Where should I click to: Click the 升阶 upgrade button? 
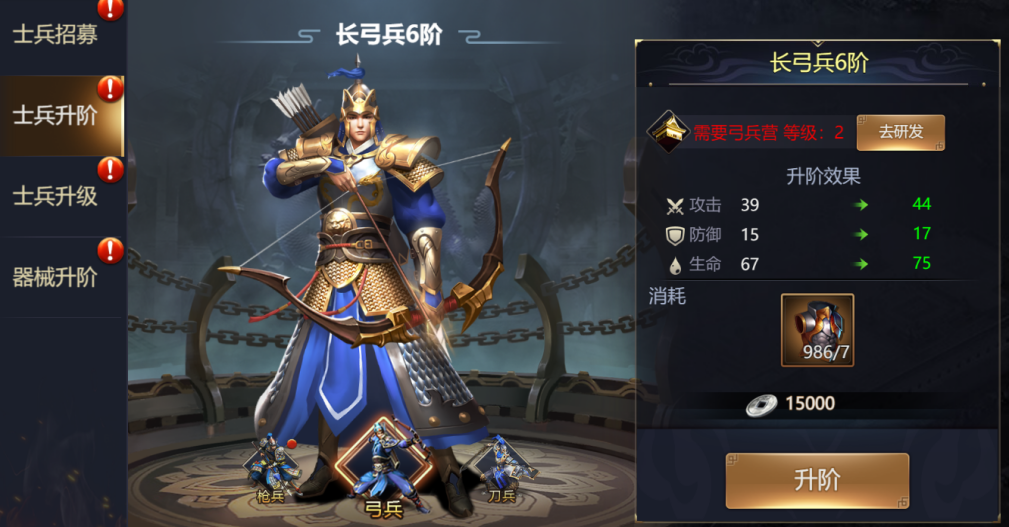[x=817, y=481]
